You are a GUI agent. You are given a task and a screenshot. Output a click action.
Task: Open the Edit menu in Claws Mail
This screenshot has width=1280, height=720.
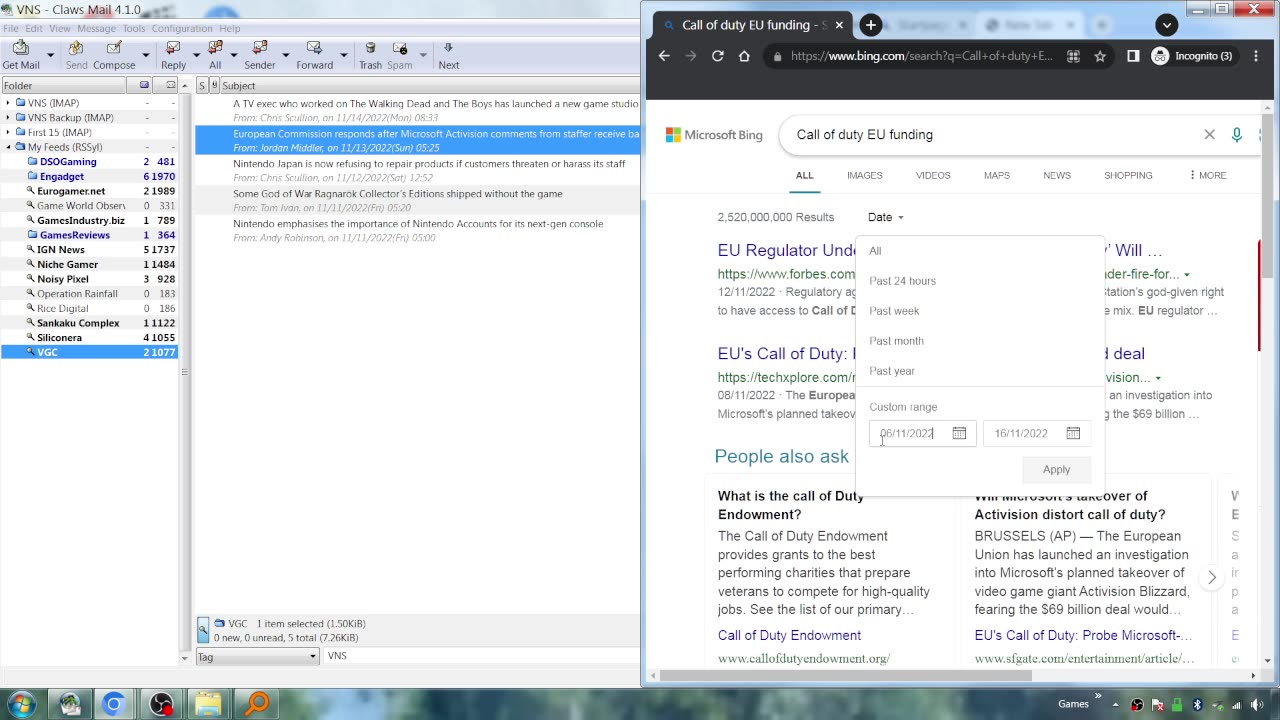34,28
